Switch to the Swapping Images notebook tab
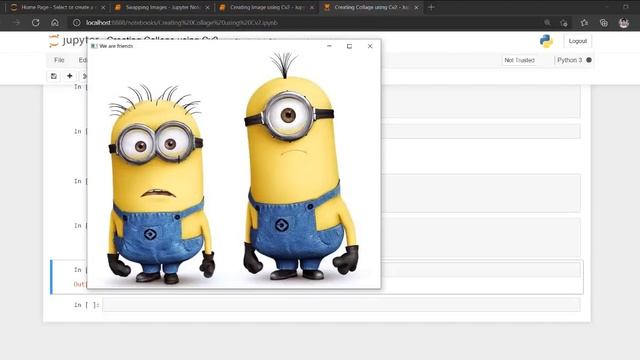 click(x=162, y=7)
